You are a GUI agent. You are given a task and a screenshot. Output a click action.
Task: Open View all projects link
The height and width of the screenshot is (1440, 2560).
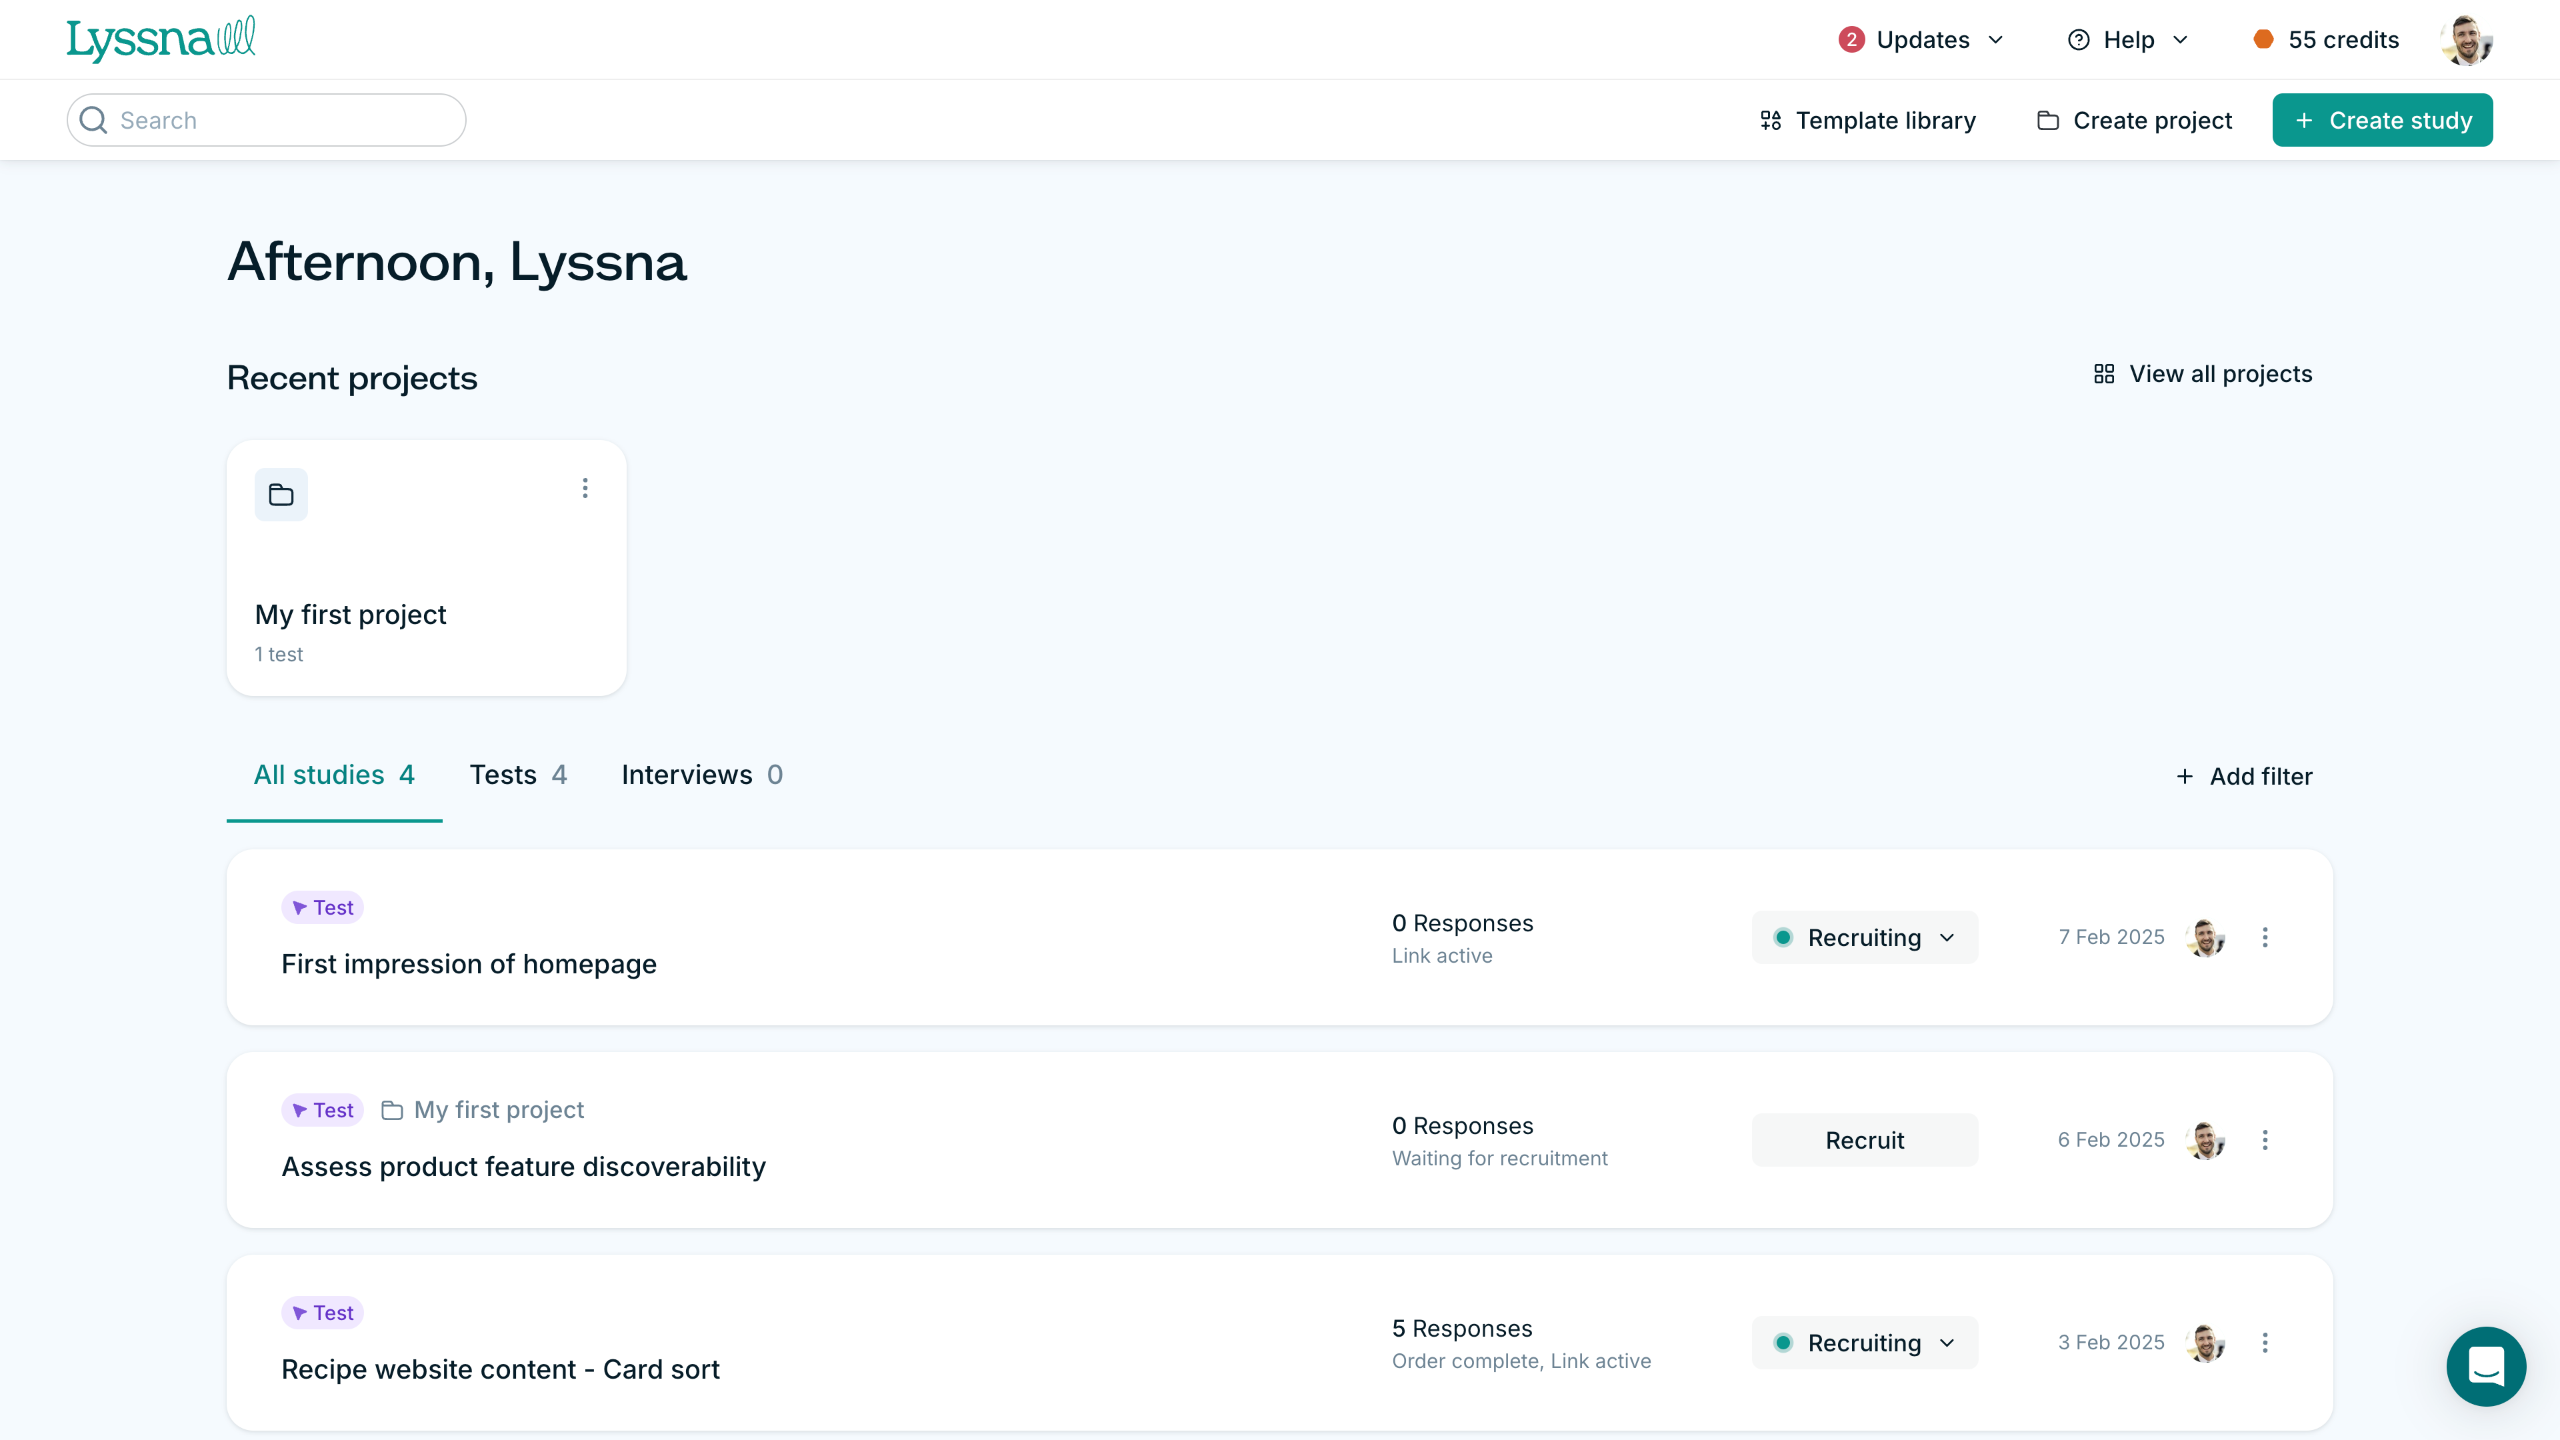pos(2203,374)
